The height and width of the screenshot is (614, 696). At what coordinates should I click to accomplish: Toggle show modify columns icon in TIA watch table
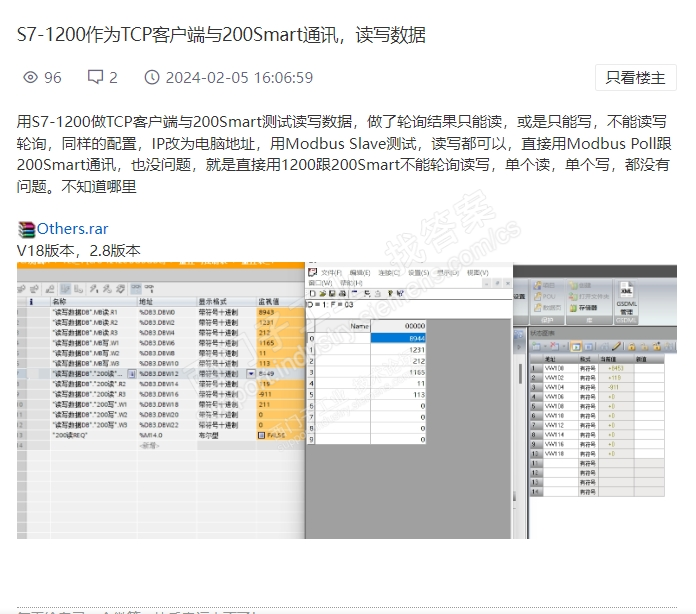[65, 289]
